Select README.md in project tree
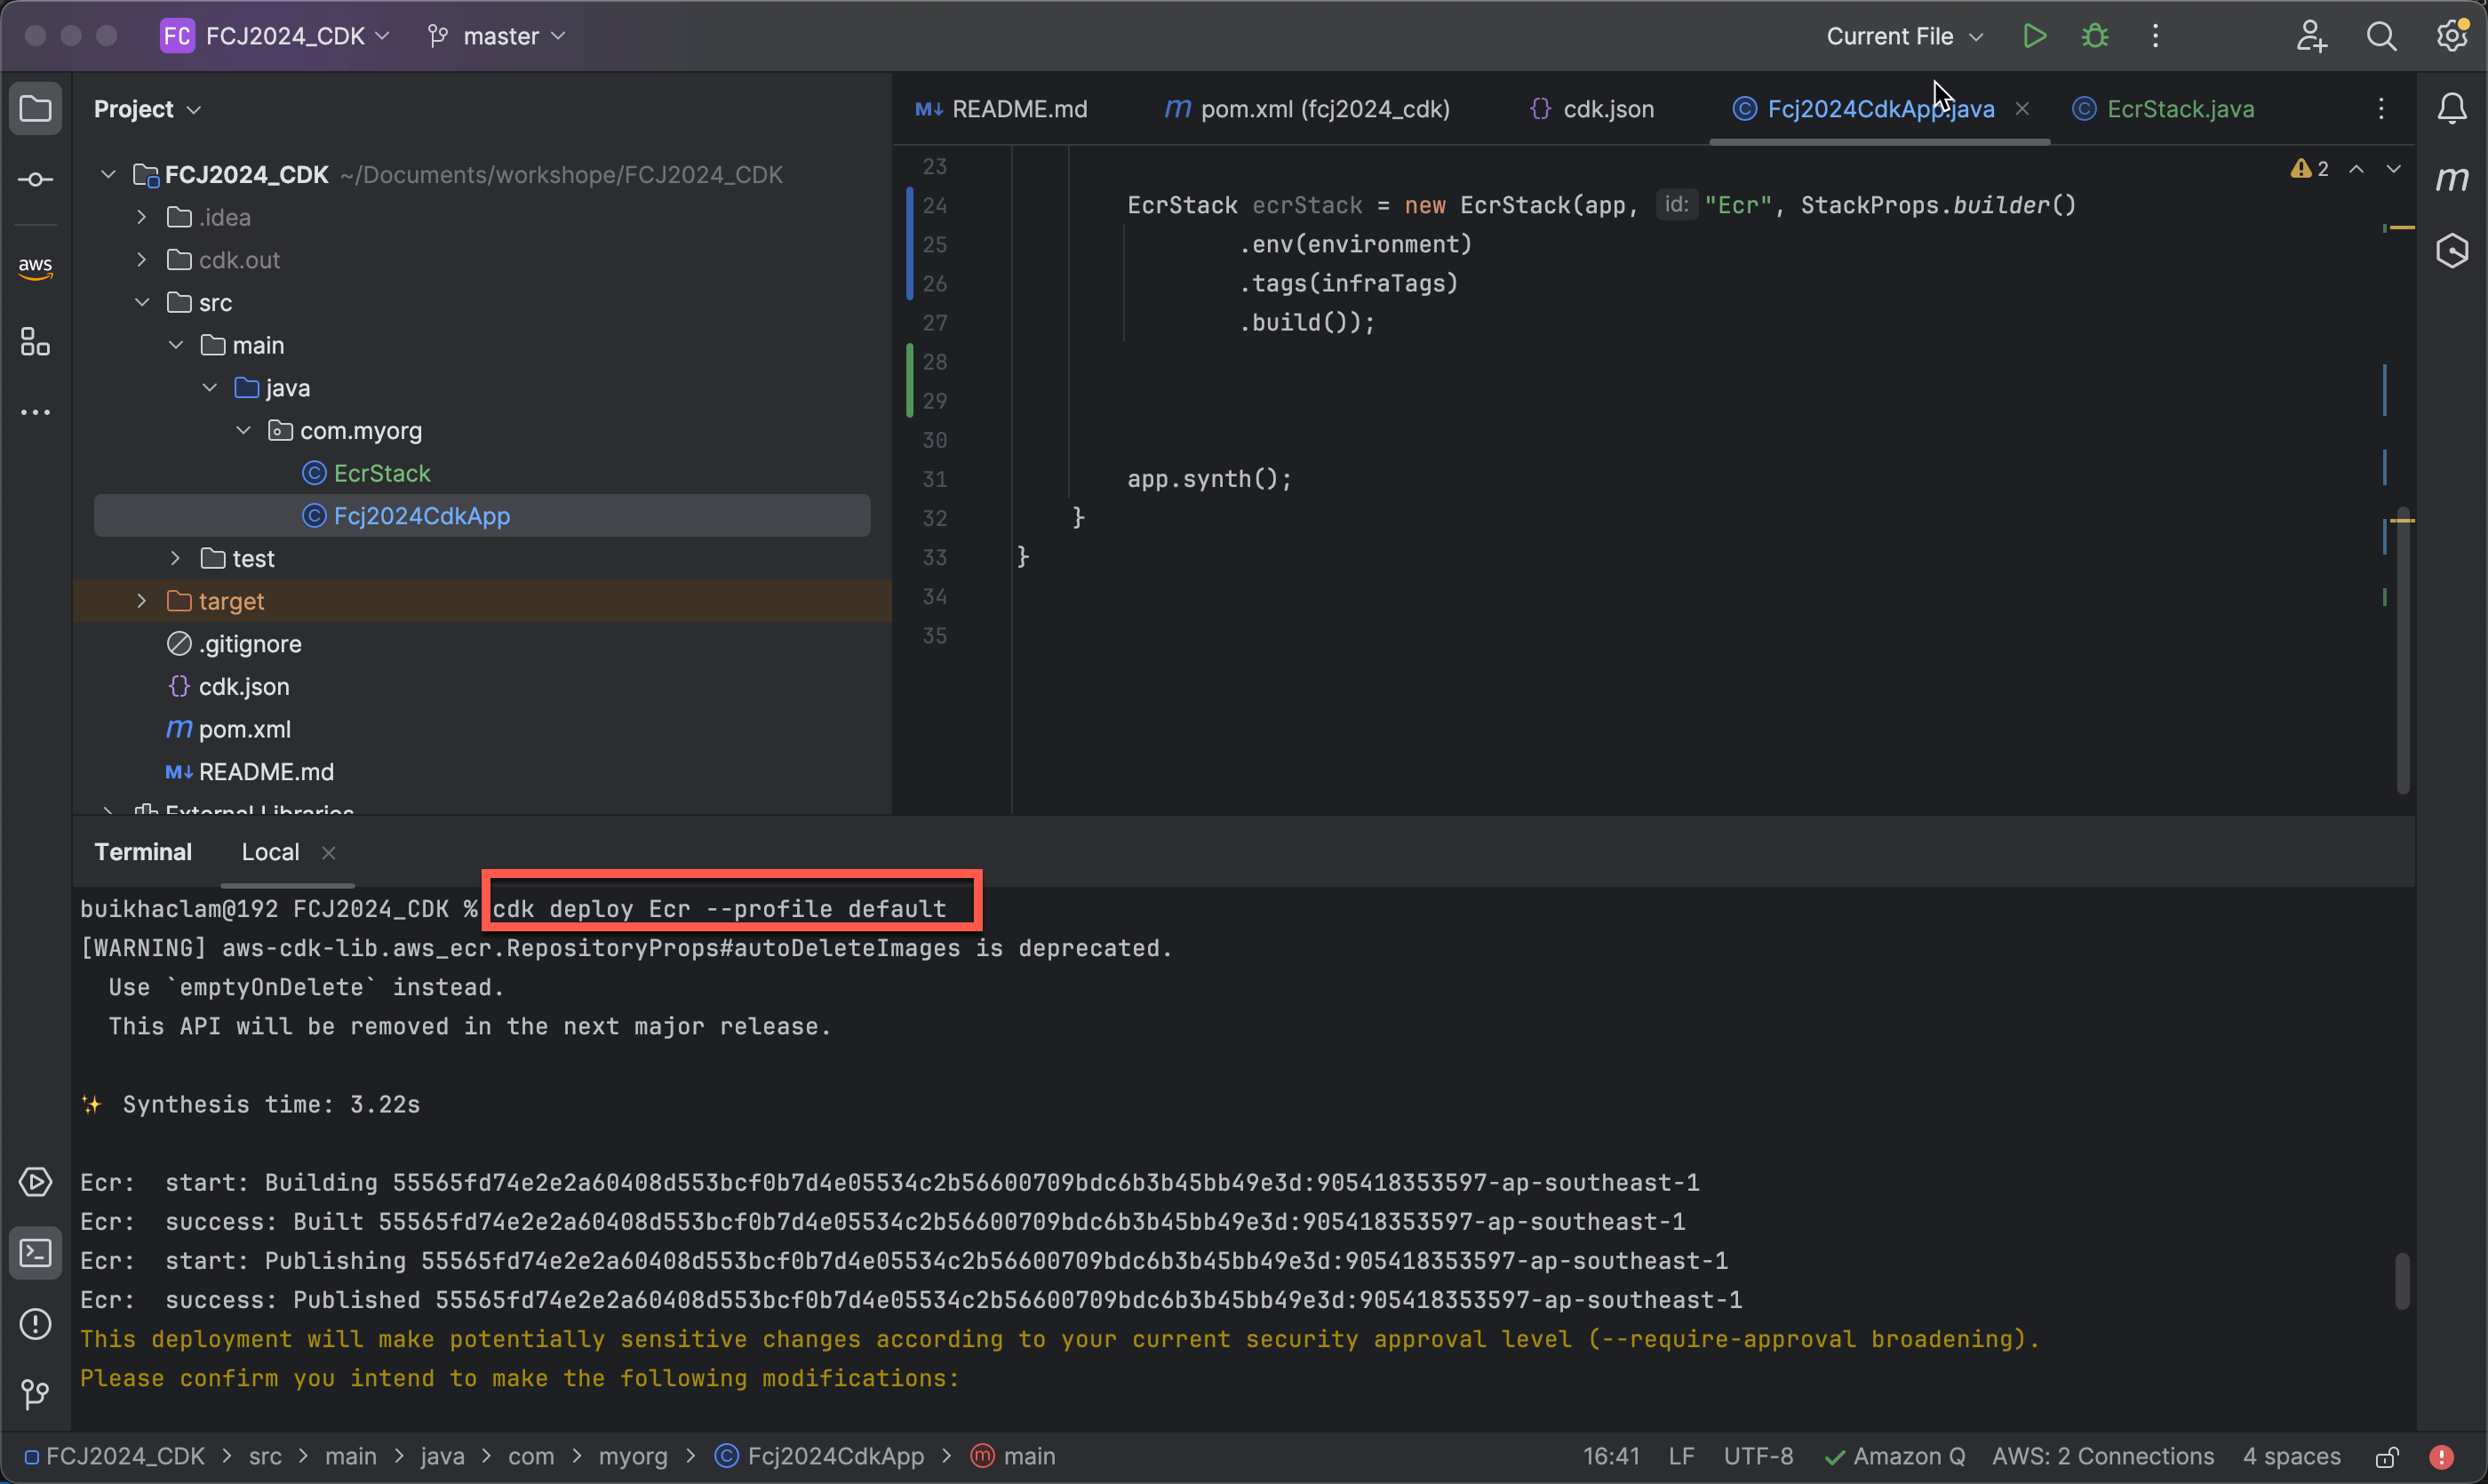Image resolution: width=2488 pixels, height=1484 pixels. click(x=250, y=772)
